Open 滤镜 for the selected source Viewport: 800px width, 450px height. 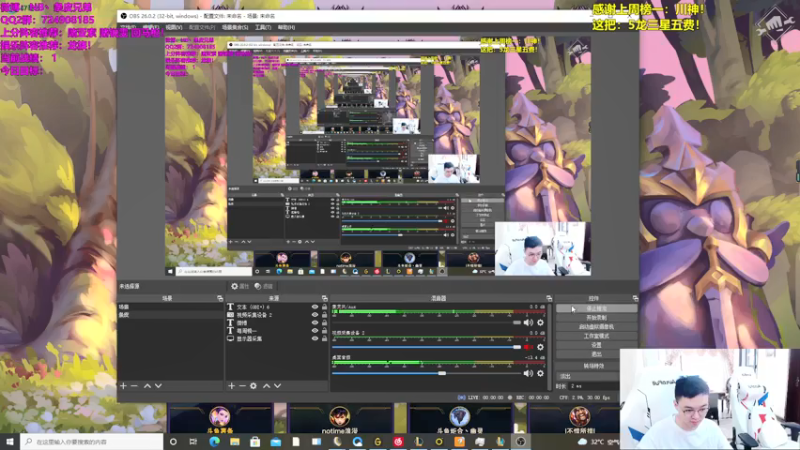[264, 286]
